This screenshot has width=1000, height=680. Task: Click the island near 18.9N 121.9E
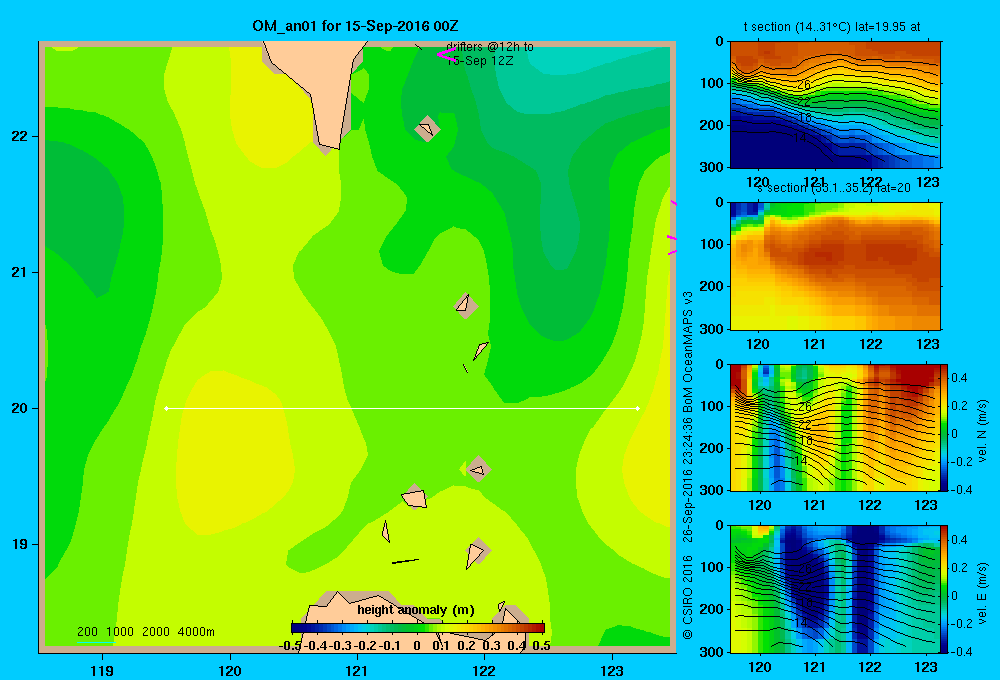[x=476, y=554]
